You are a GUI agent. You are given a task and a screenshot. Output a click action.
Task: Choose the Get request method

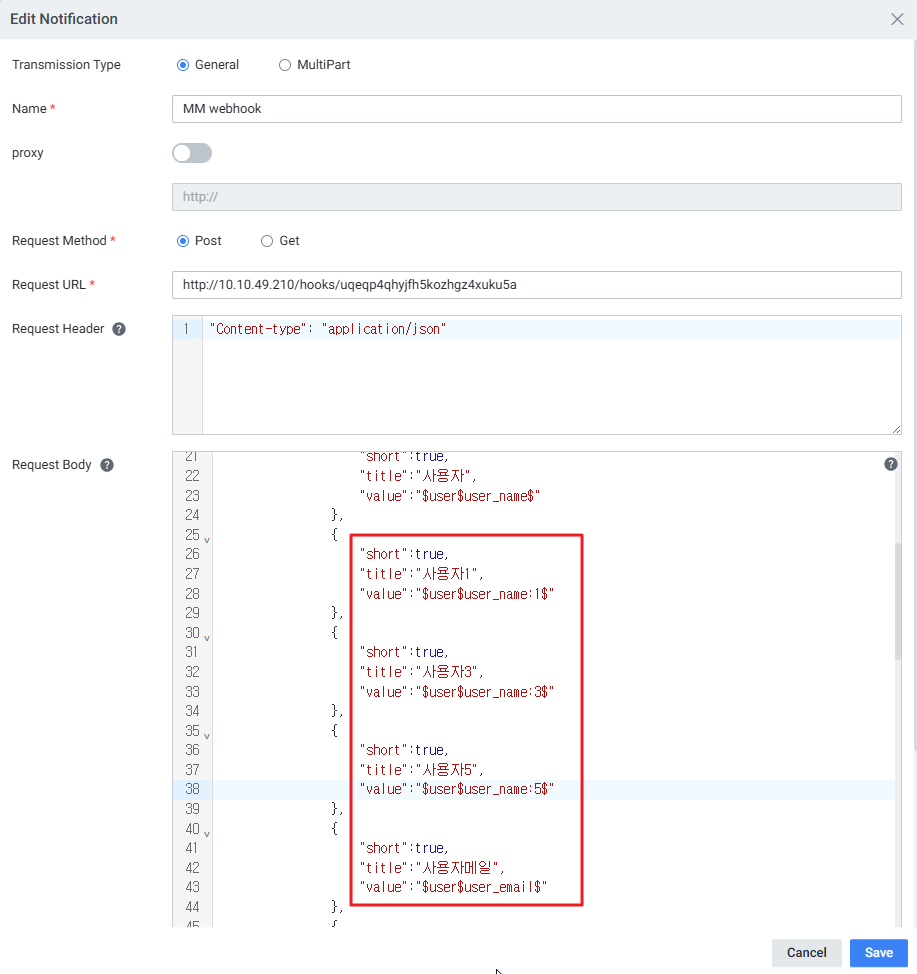pos(267,241)
